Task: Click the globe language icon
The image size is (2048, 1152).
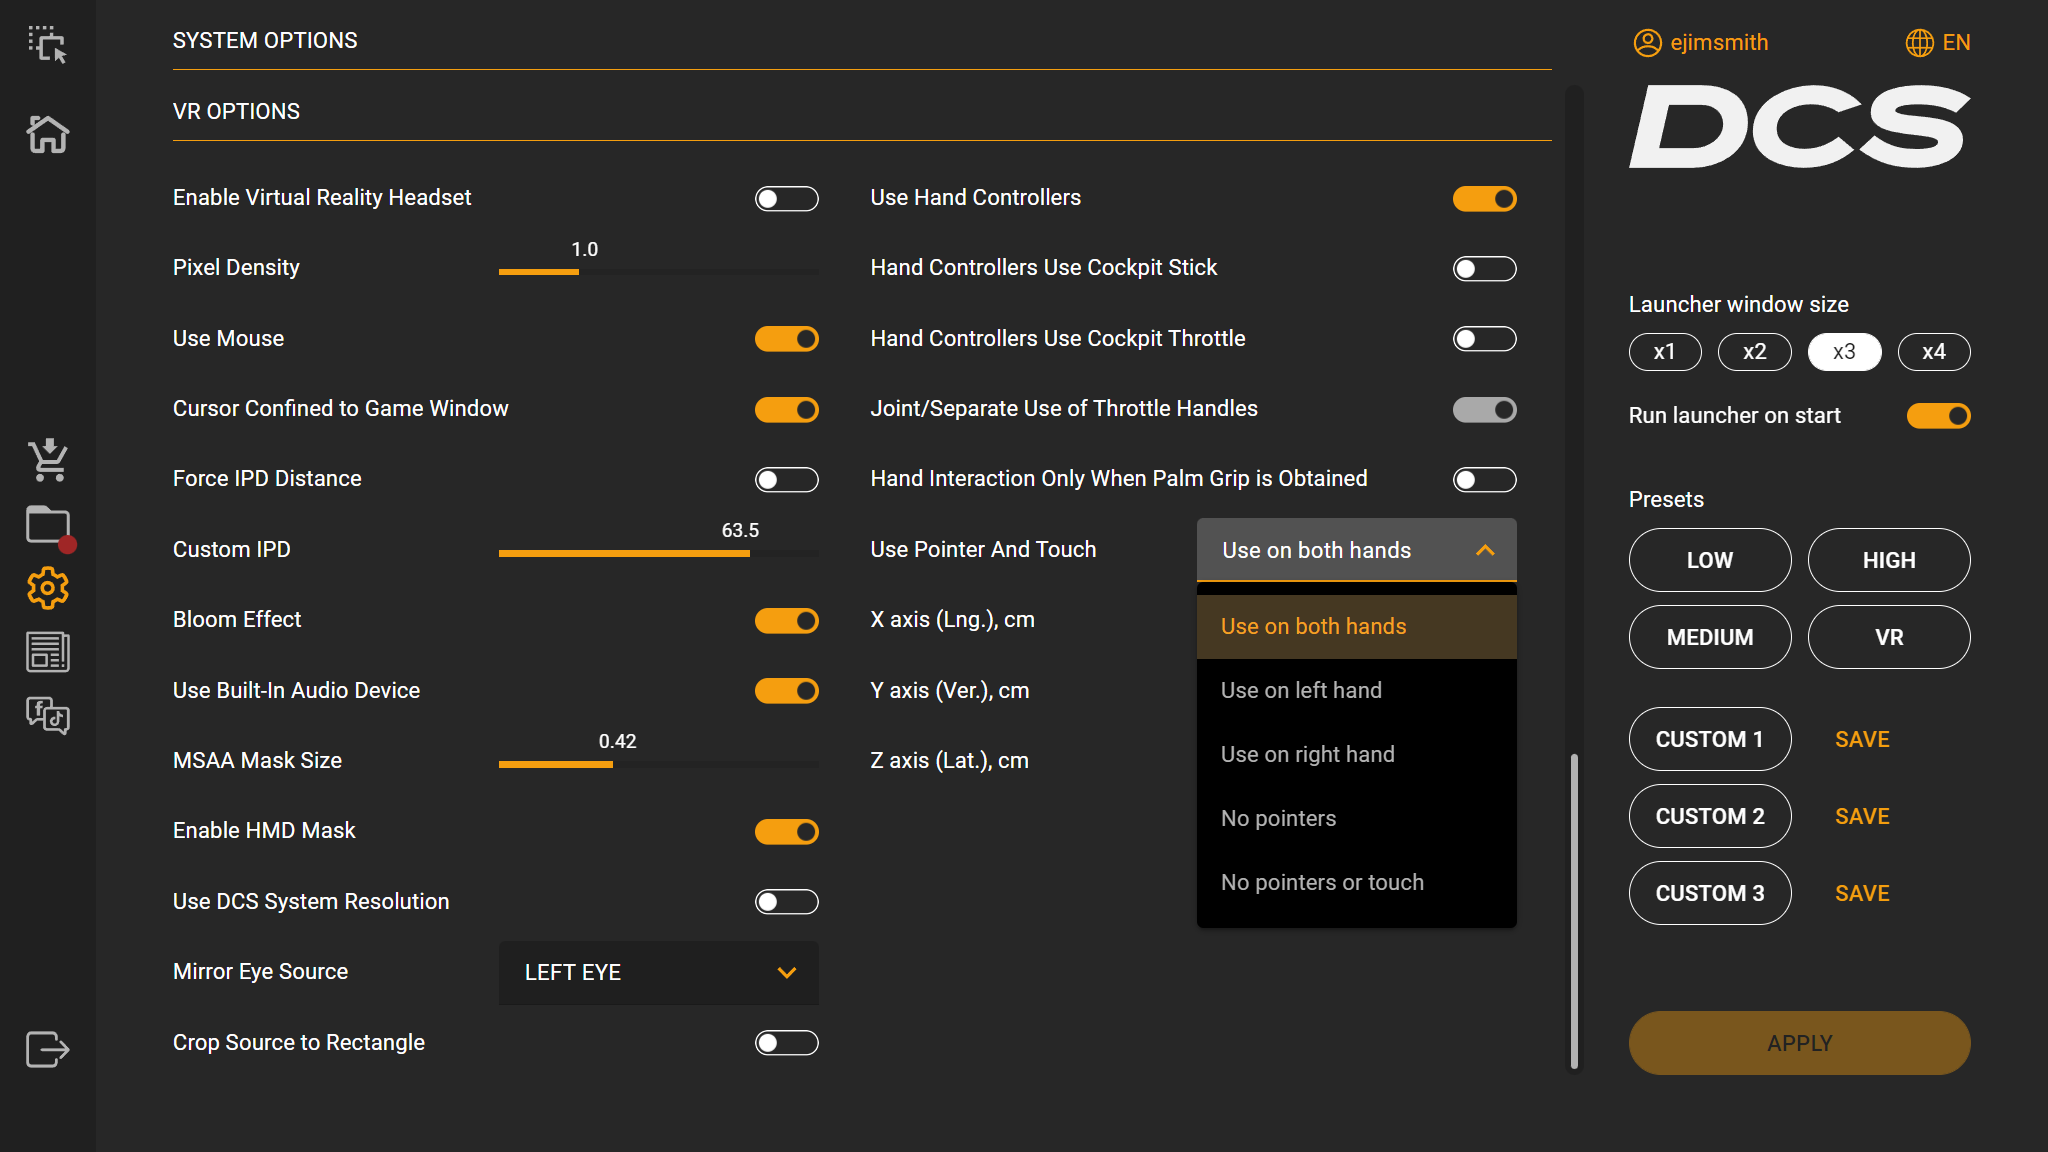Action: tap(1919, 43)
